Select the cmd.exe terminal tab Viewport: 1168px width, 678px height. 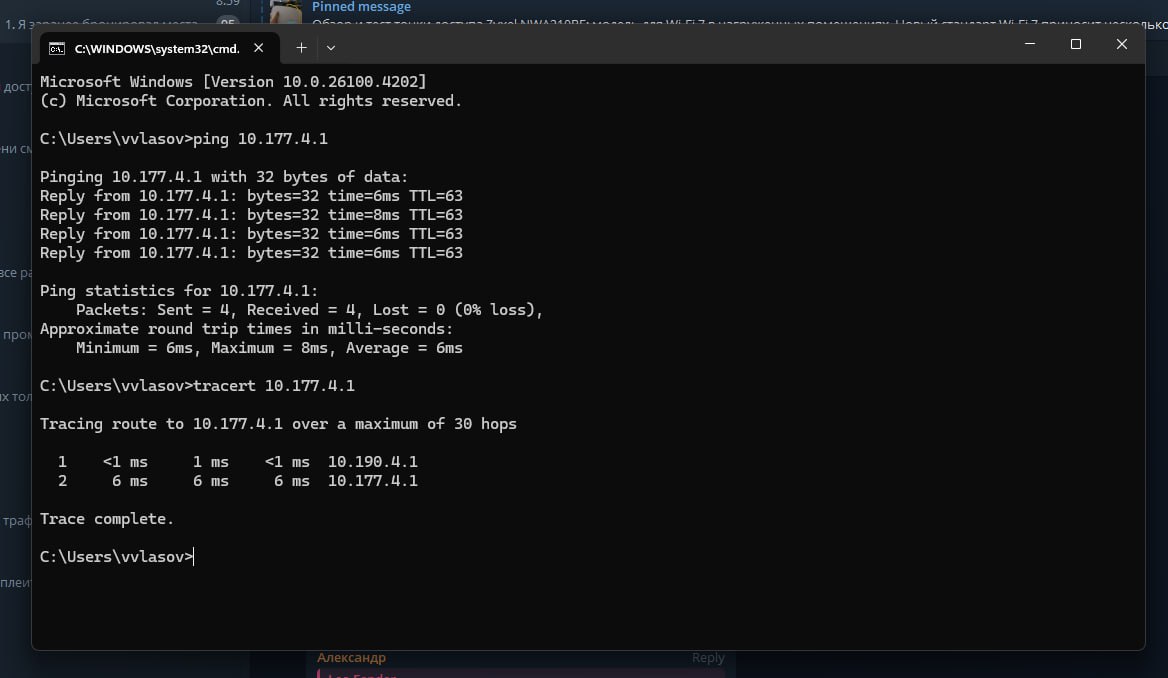(x=159, y=48)
